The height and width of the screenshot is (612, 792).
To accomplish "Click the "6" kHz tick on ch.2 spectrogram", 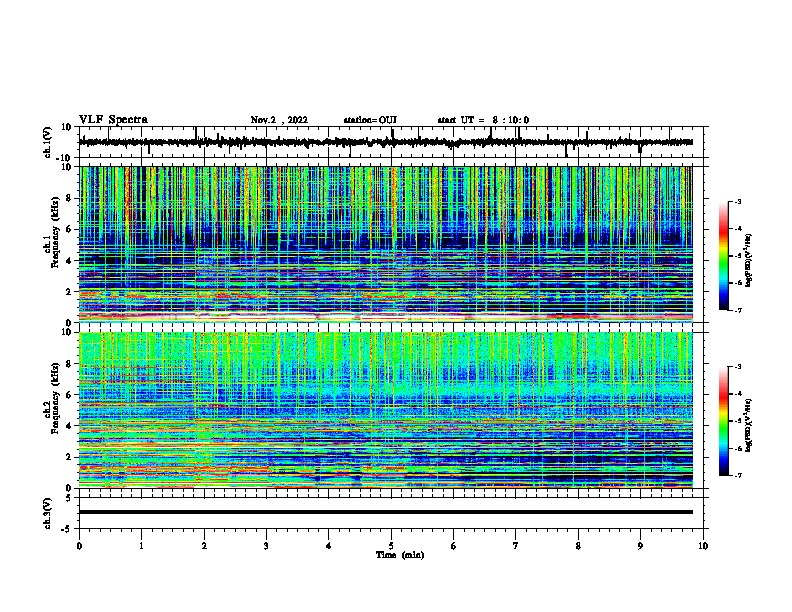I will coord(70,395).
